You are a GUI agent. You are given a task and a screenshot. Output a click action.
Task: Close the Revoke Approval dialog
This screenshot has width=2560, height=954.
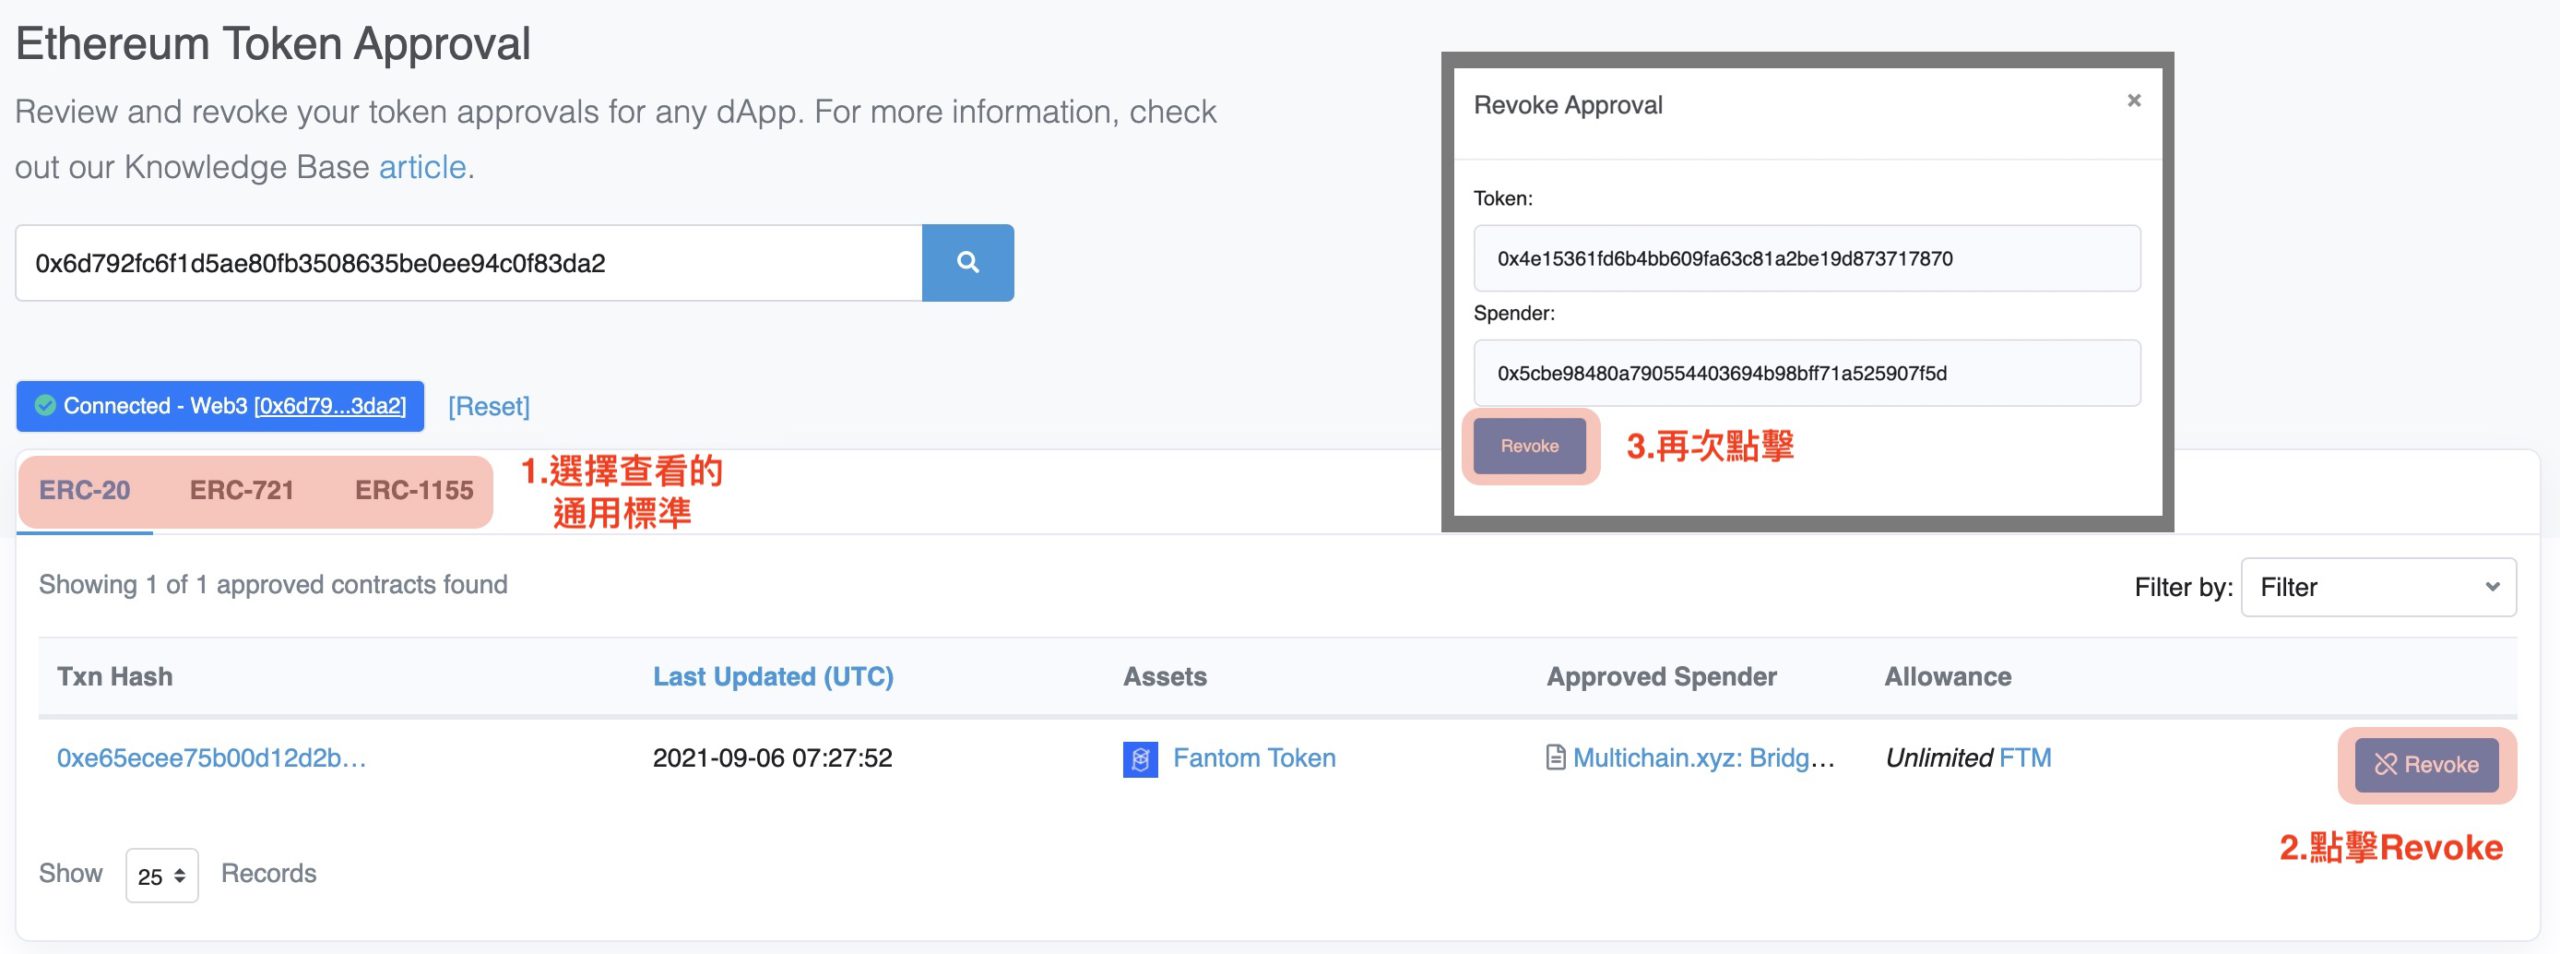[x=2133, y=100]
